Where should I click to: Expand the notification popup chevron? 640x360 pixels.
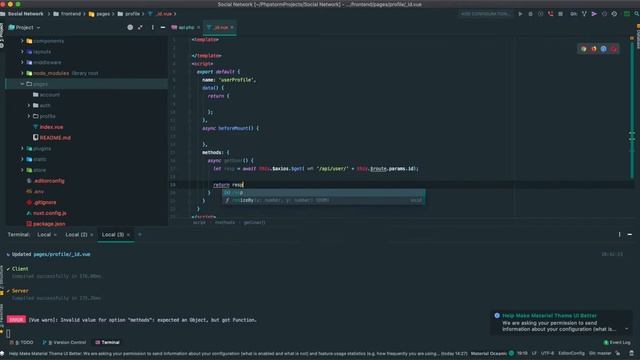coord(627,329)
